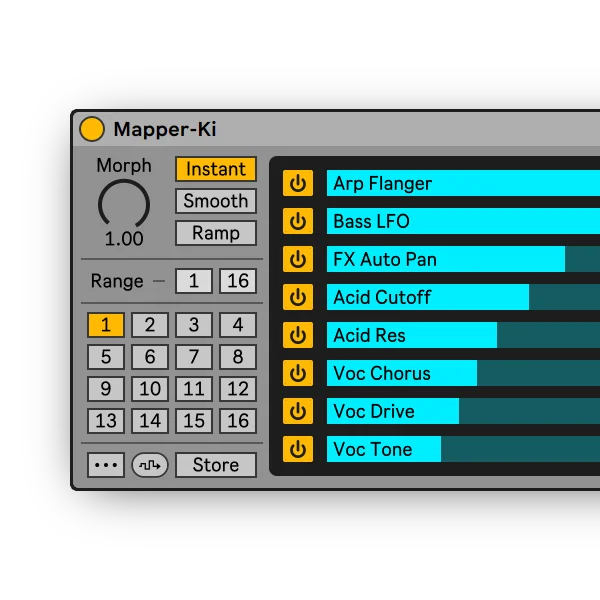Select preset slot 1
This screenshot has height=600, width=600.
[x=106, y=325]
